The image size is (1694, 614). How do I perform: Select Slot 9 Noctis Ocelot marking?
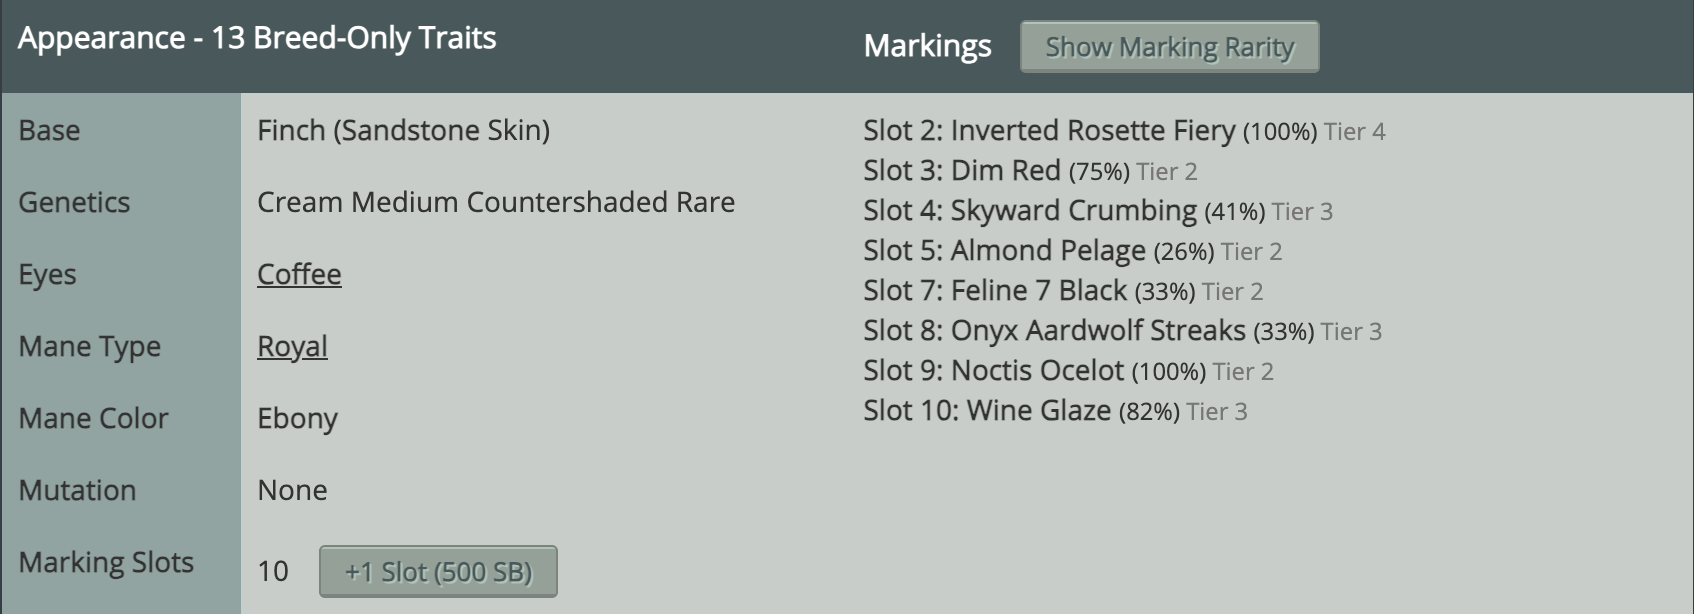tap(1068, 371)
